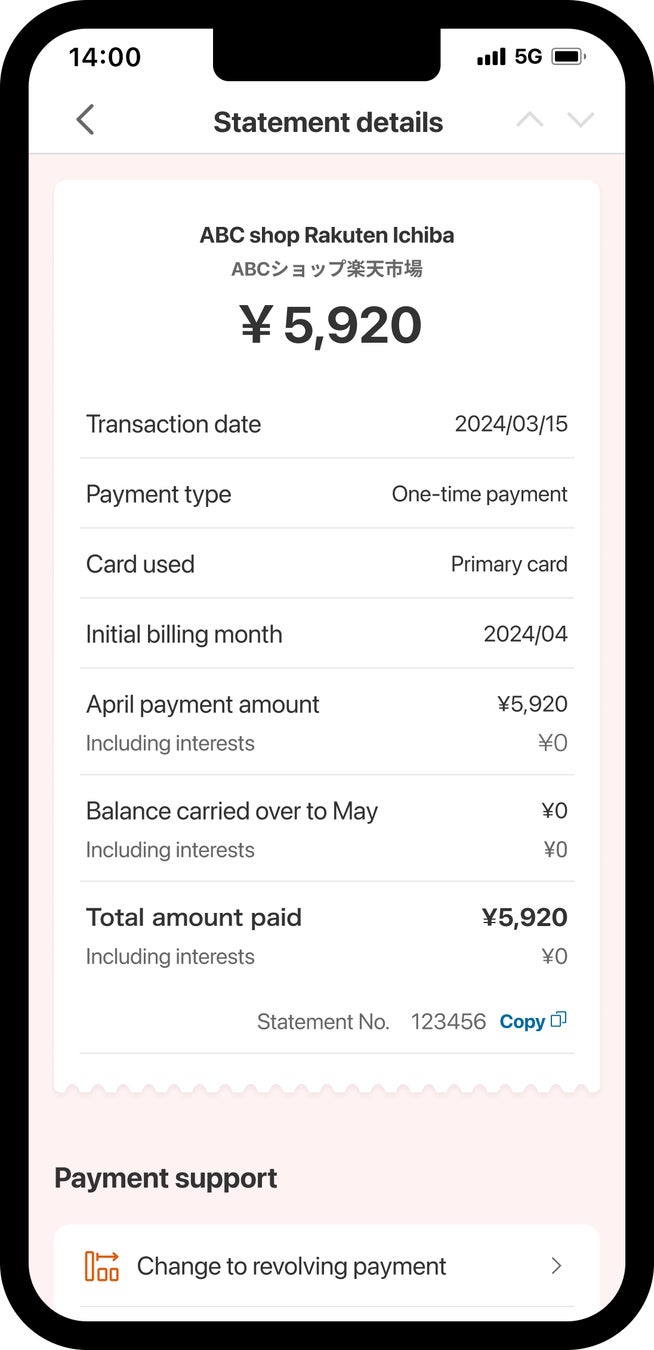Image resolution: width=654 pixels, height=1350 pixels.
Task: Tap the signal strength bars icon
Action: click(x=491, y=57)
